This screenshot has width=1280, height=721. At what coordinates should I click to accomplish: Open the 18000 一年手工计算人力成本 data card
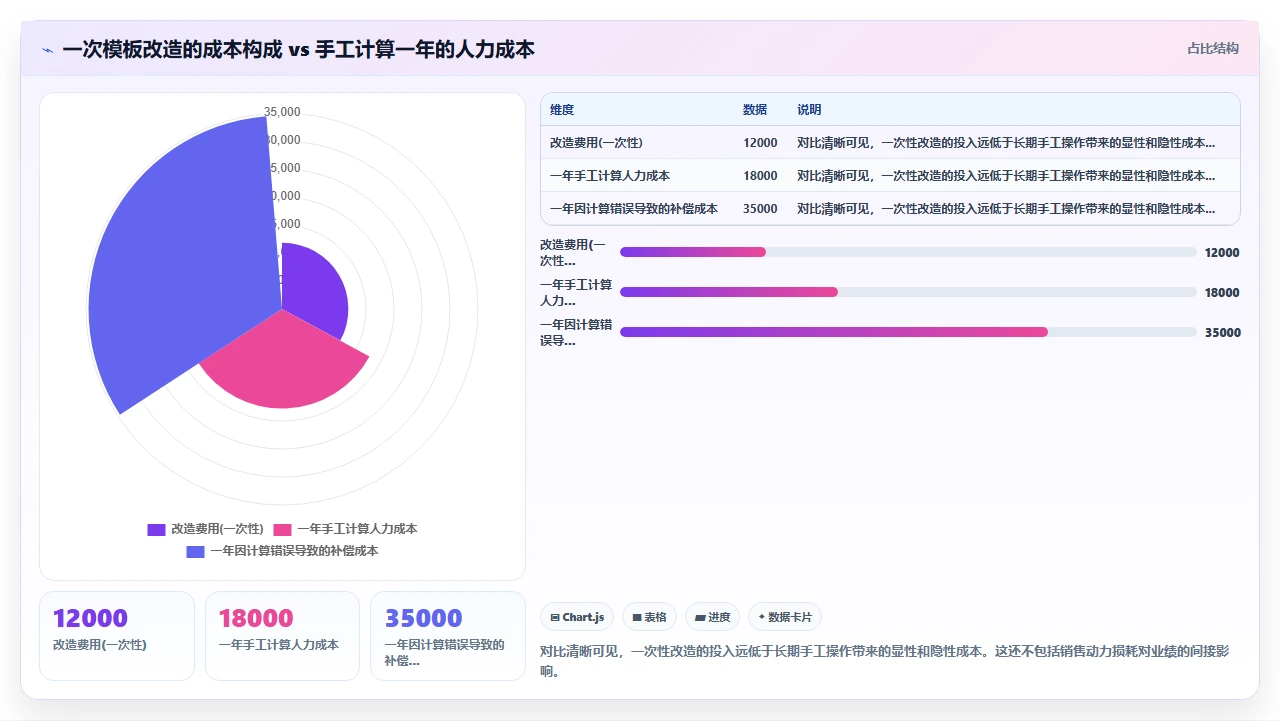click(x=282, y=636)
